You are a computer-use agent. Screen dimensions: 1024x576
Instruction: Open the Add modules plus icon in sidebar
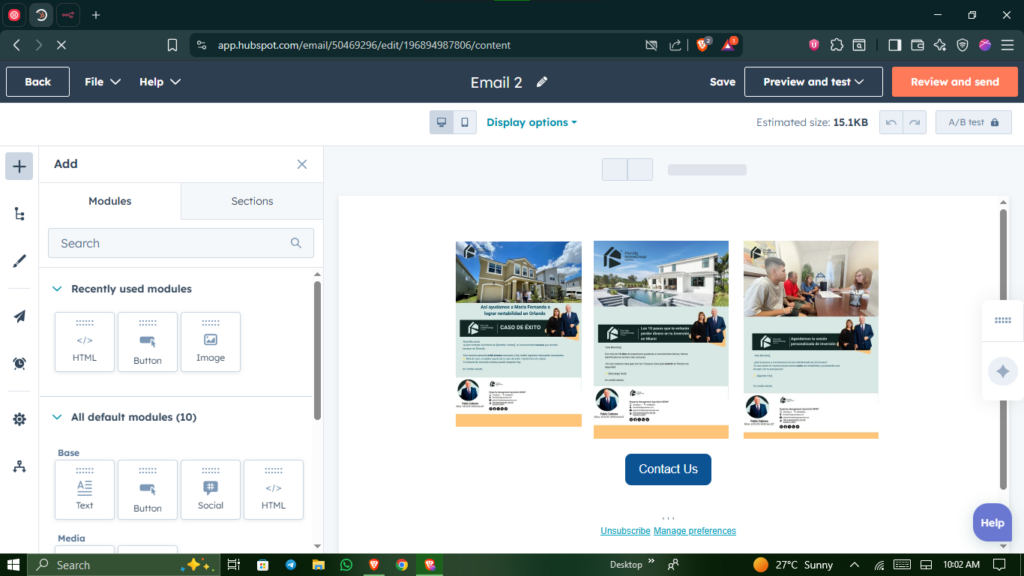pos(19,167)
